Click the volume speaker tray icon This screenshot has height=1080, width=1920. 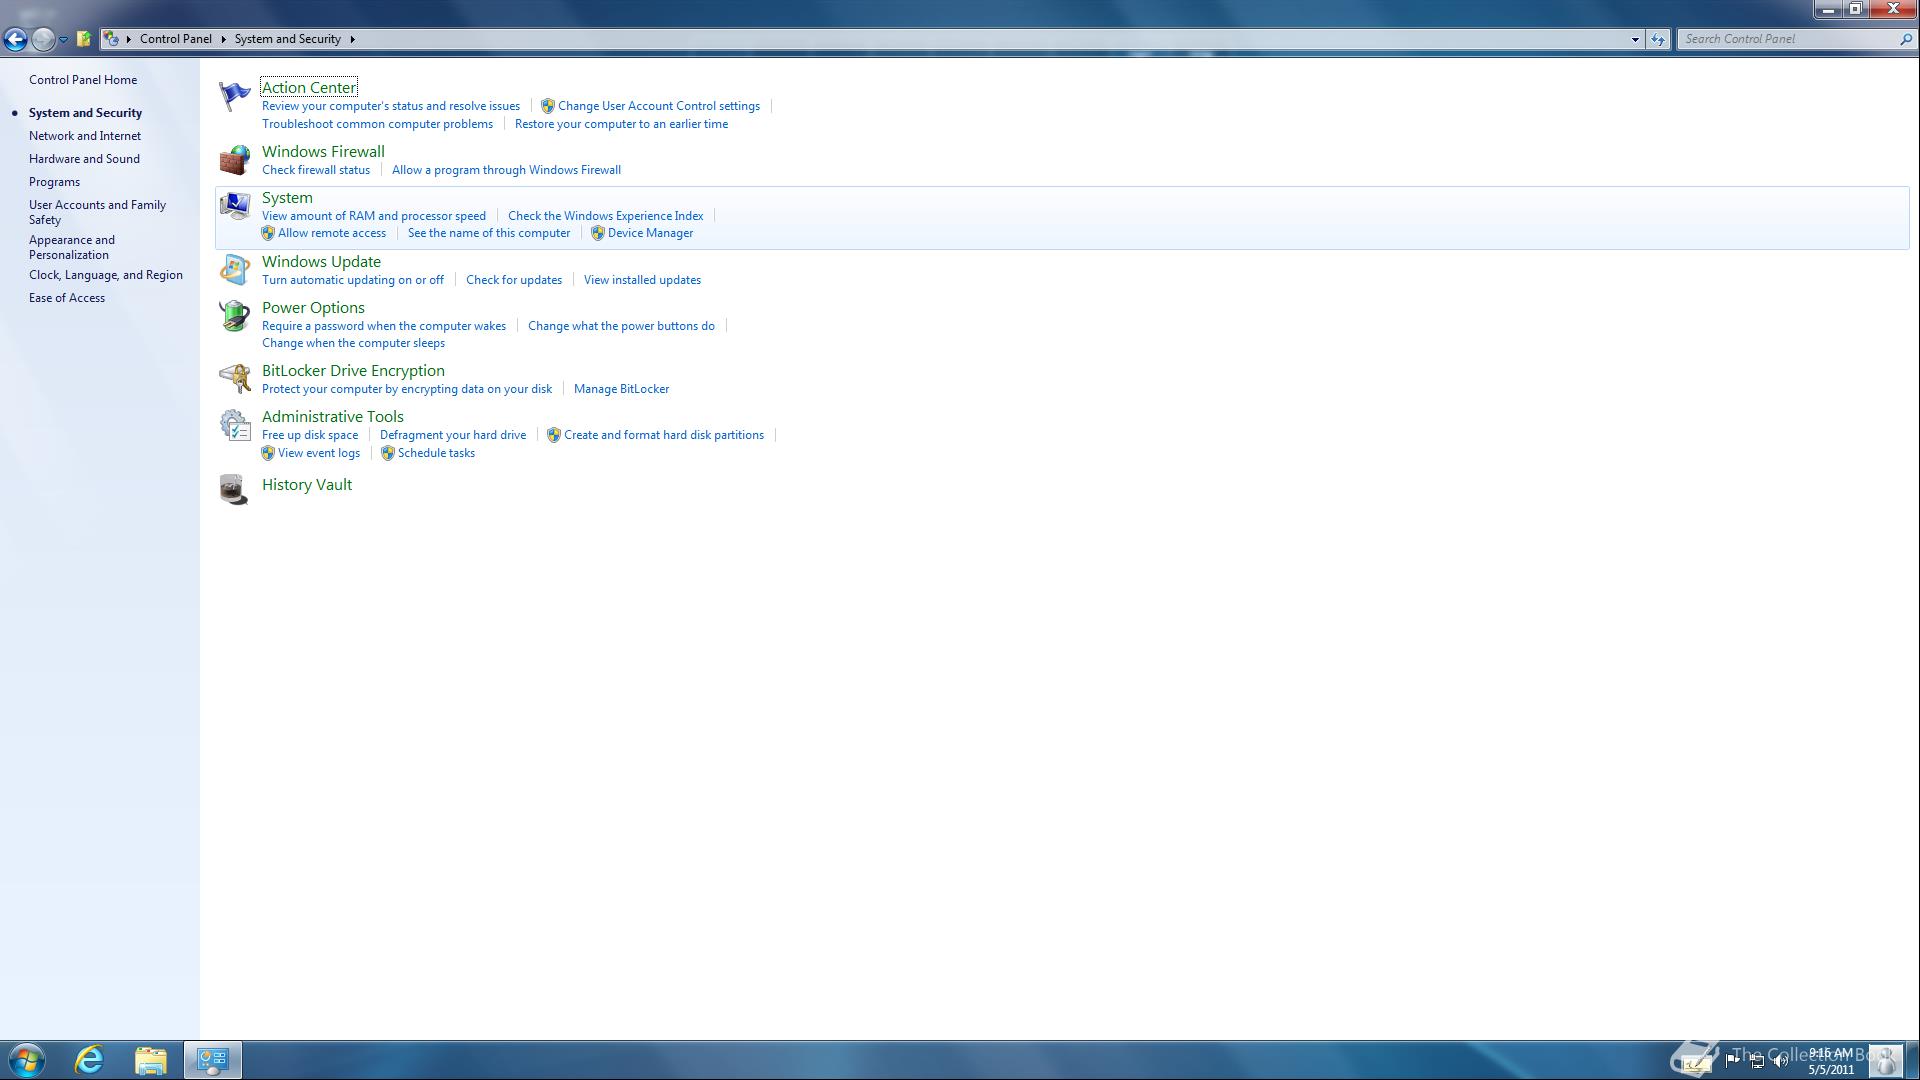point(1780,1061)
